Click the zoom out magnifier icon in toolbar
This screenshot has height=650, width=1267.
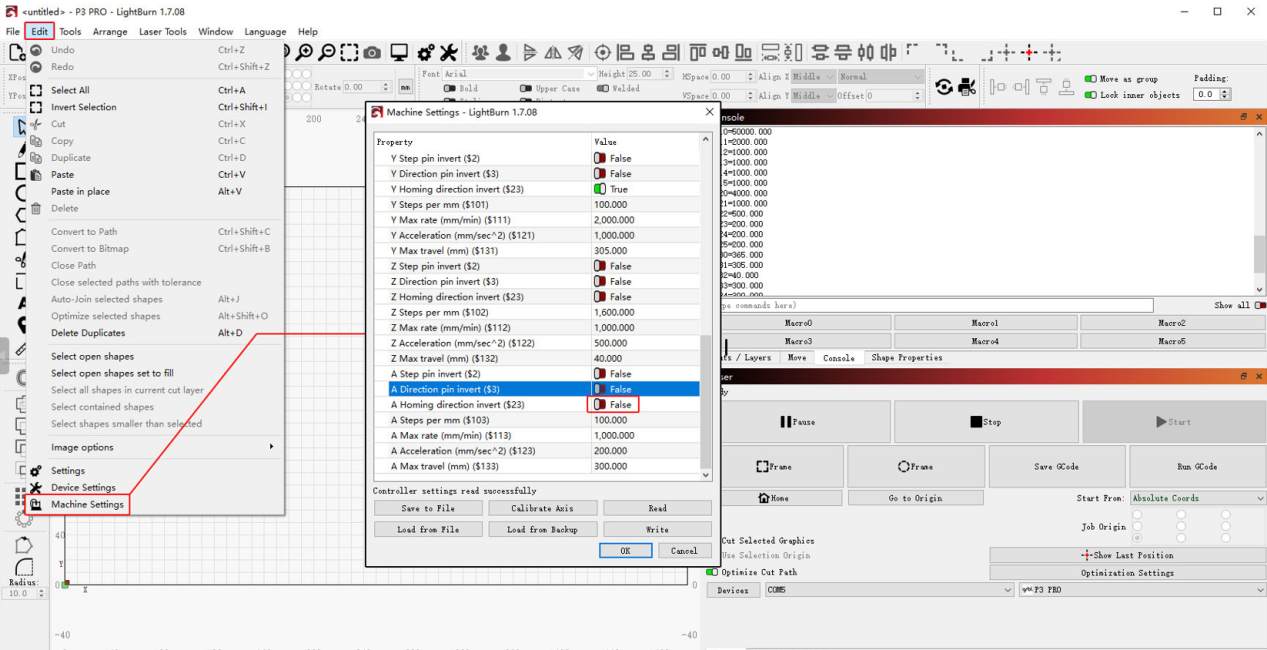[327, 52]
